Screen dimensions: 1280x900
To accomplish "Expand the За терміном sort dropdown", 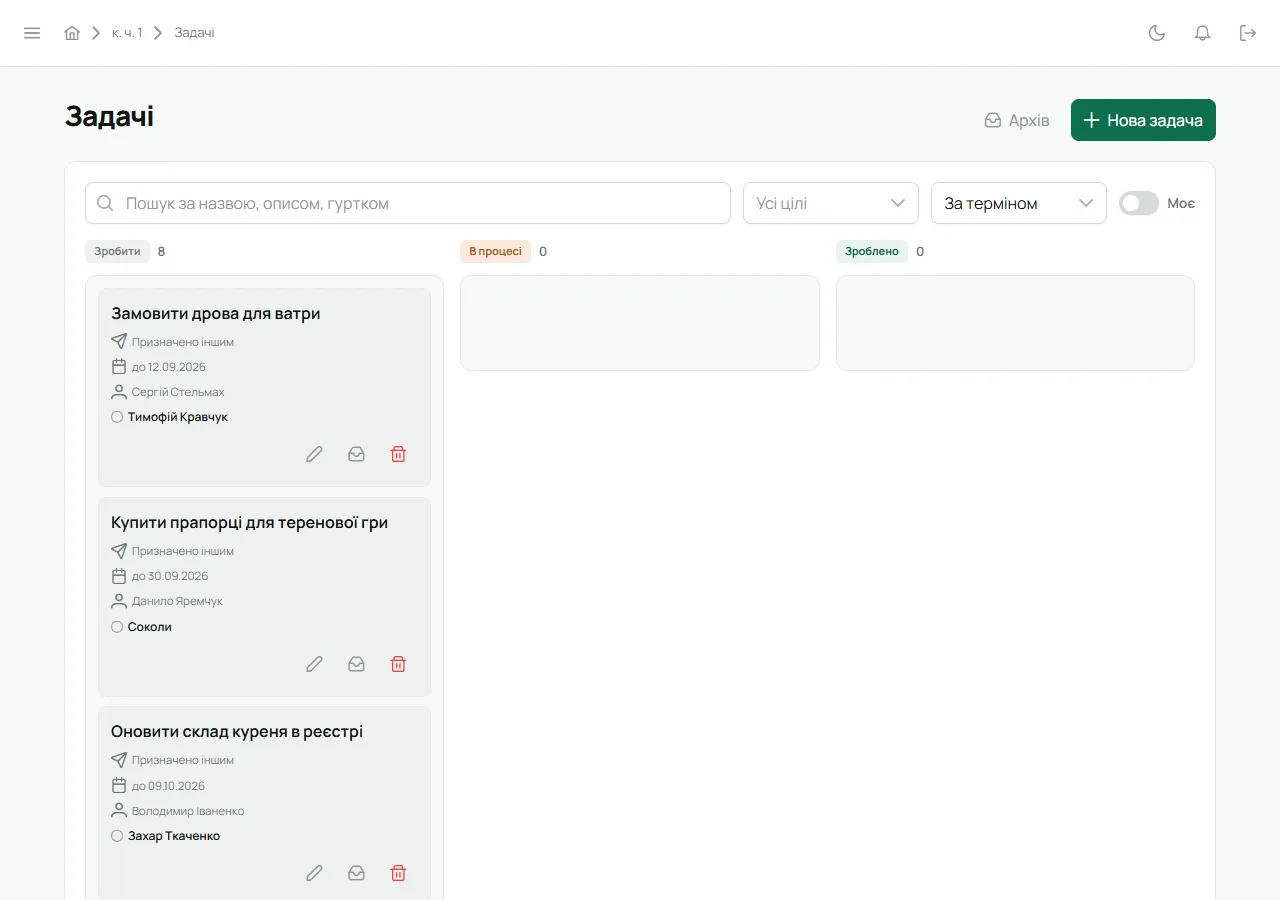I will tap(1019, 203).
